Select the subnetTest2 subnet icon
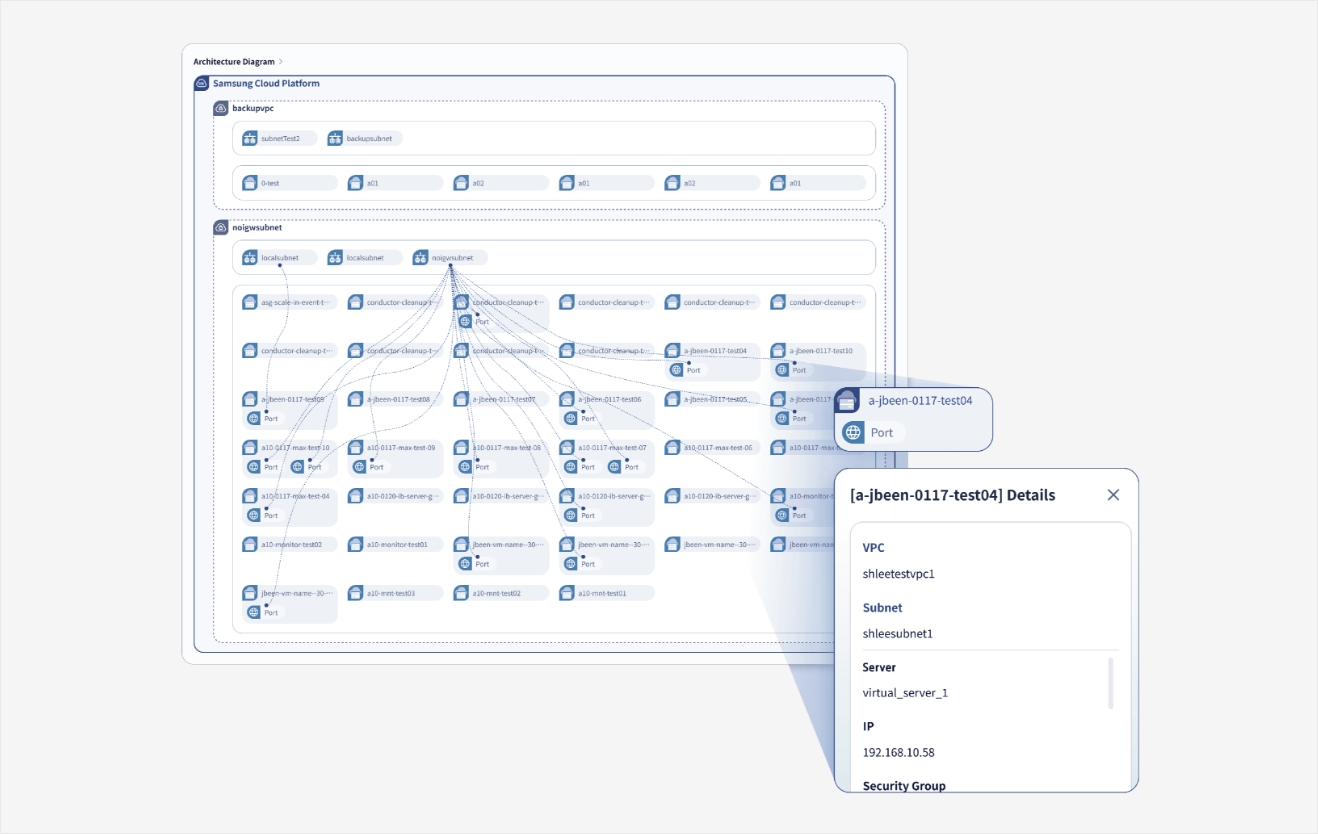 click(250, 138)
